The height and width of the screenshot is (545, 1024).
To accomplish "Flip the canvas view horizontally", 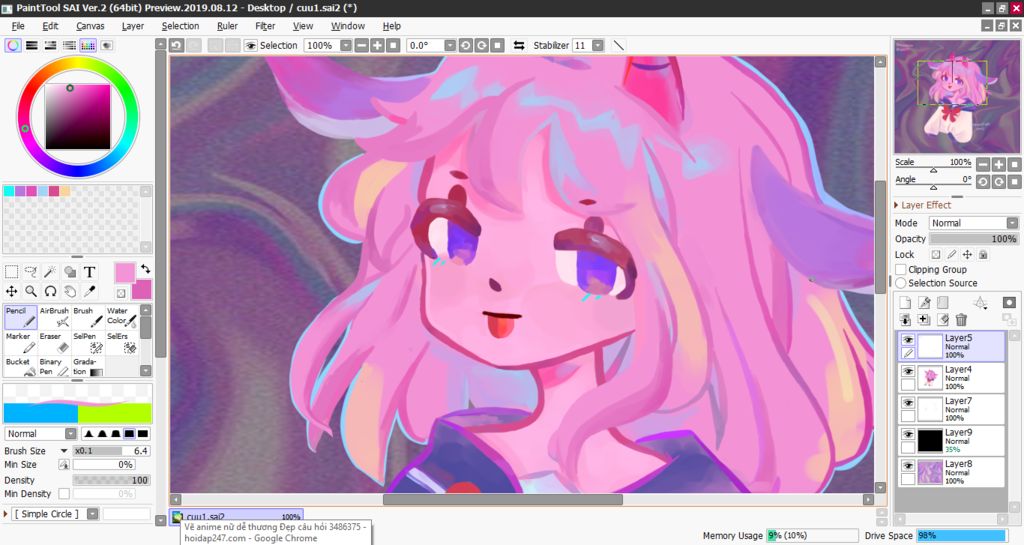I will click(x=519, y=46).
